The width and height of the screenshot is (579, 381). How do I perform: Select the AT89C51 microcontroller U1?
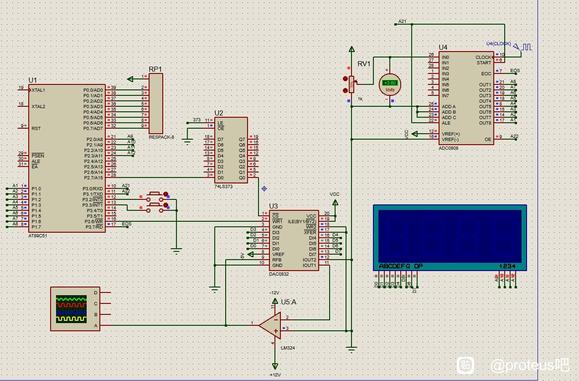coord(67,159)
